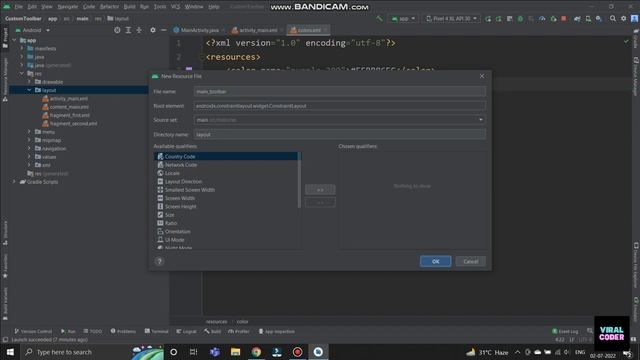This screenshot has width=640, height=360.
Task: Open the app run configuration dropdown
Action: click(403, 19)
